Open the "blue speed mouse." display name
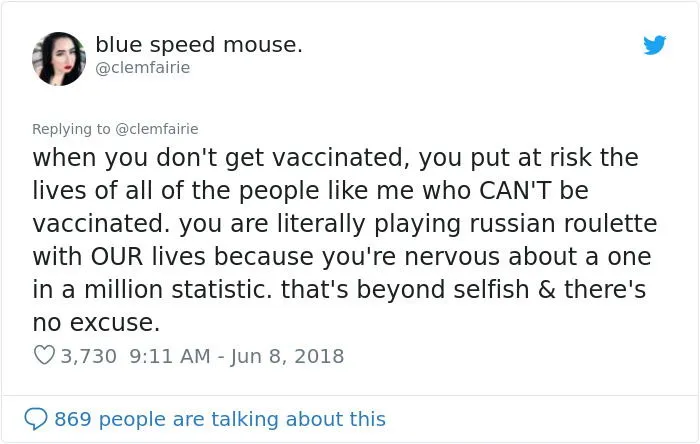The image size is (700, 444). click(199, 45)
